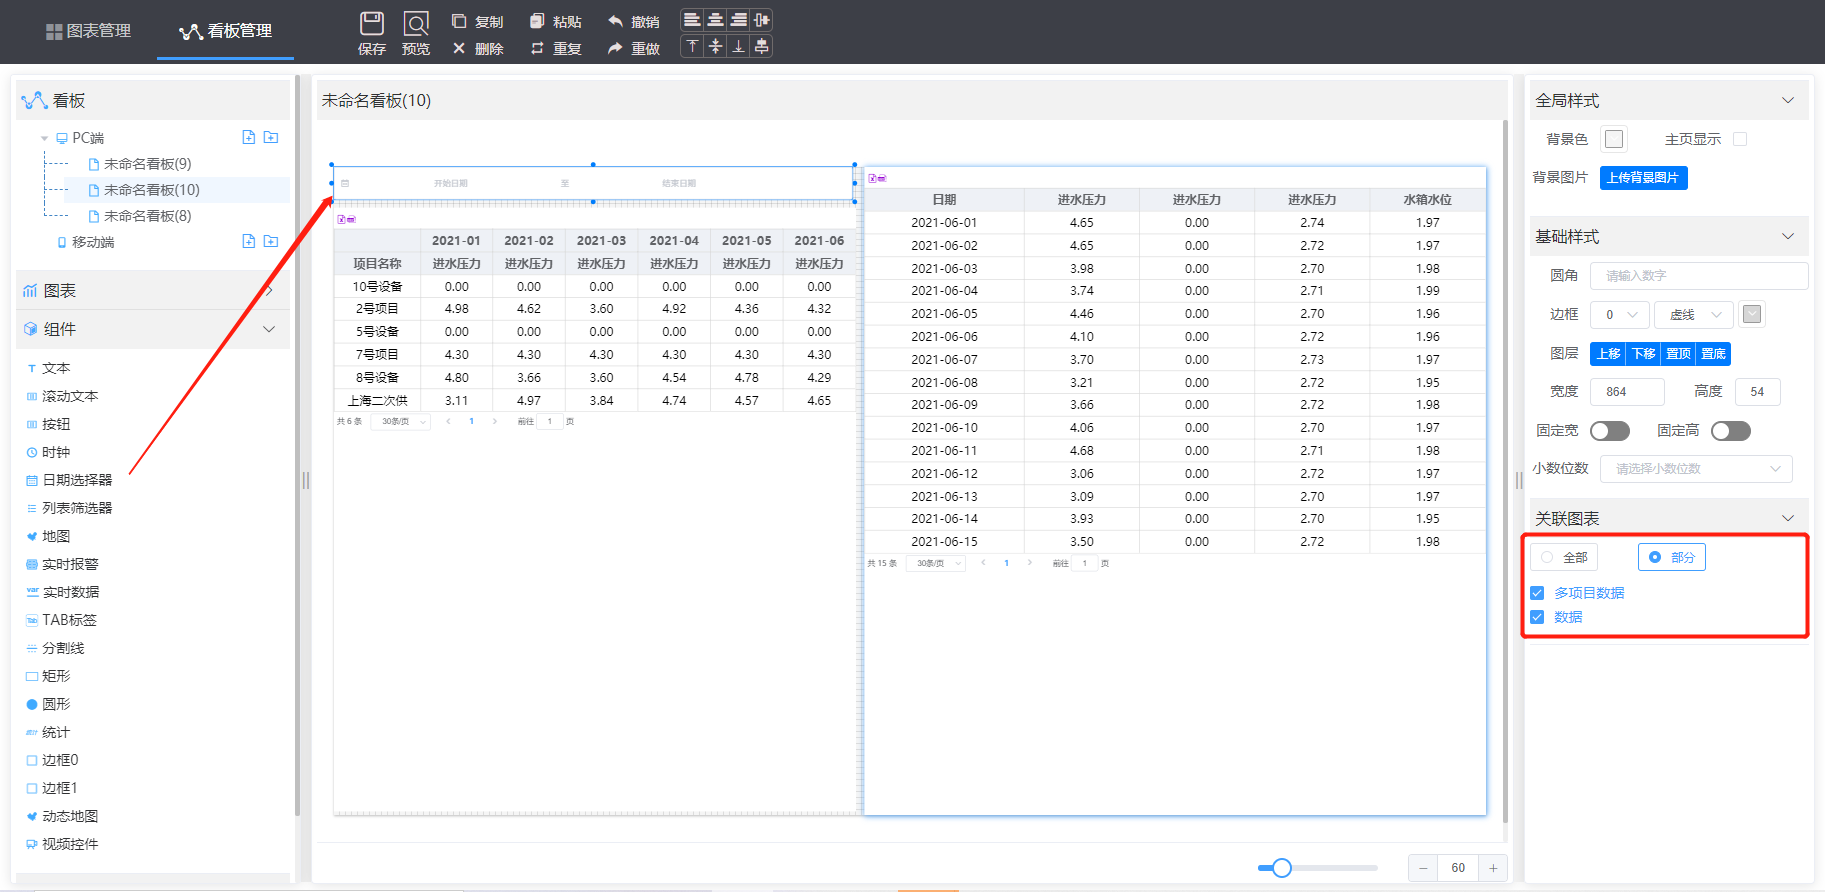Align selected components to top

692,46
